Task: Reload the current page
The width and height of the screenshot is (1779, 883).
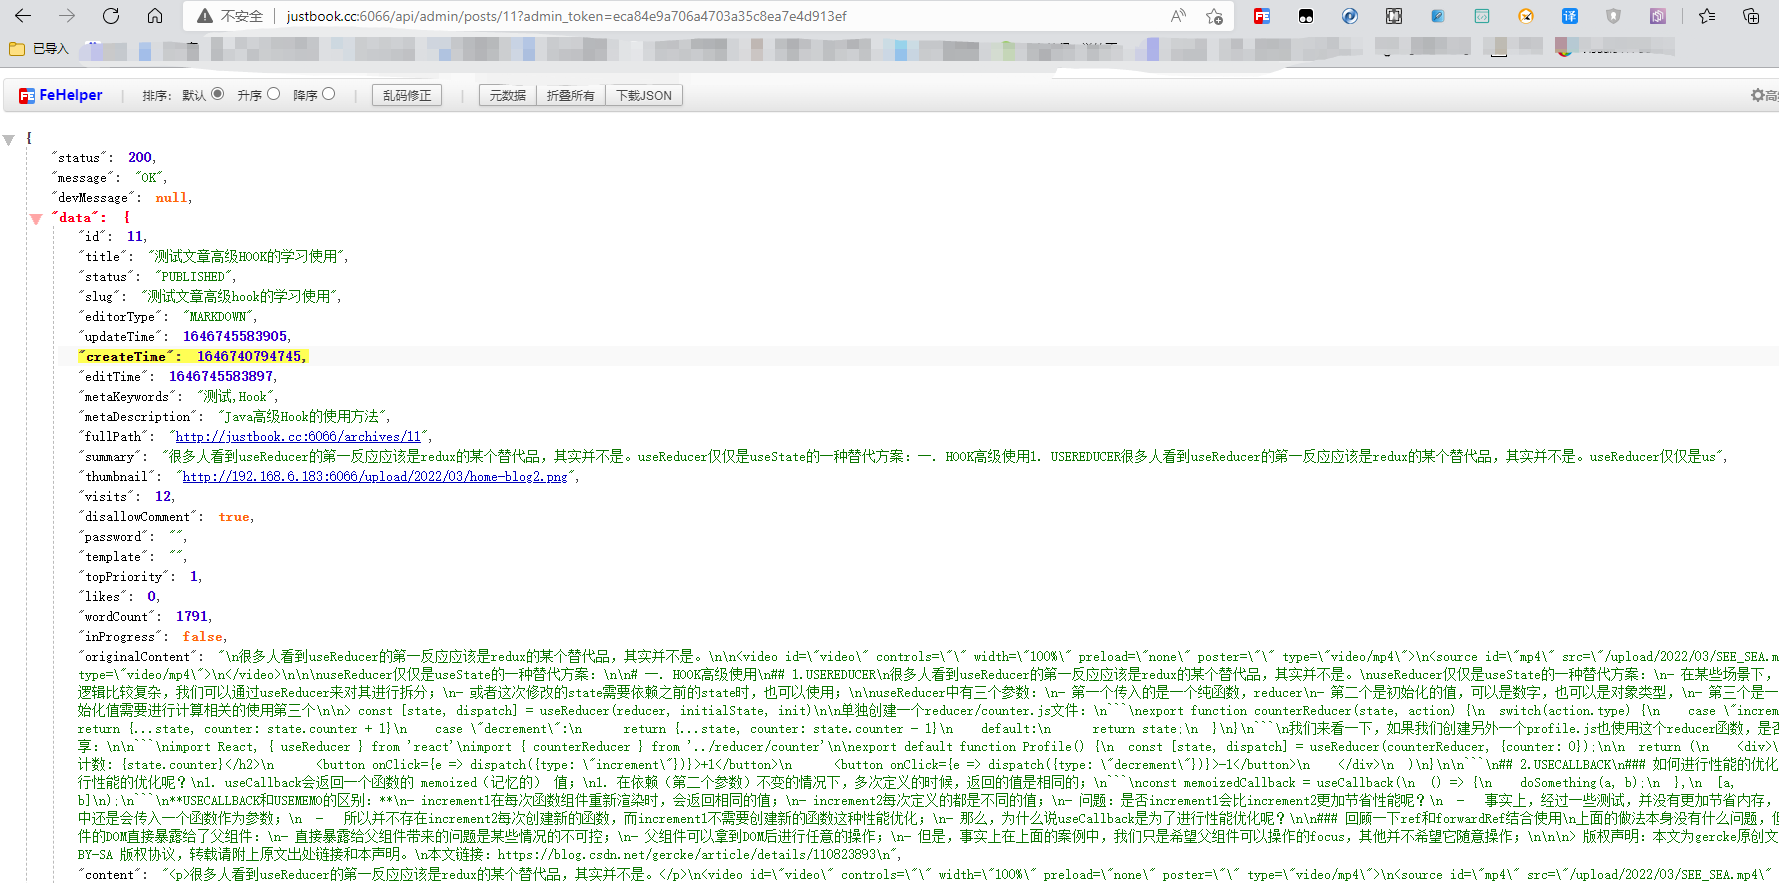Action: pyautogui.click(x=111, y=16)
